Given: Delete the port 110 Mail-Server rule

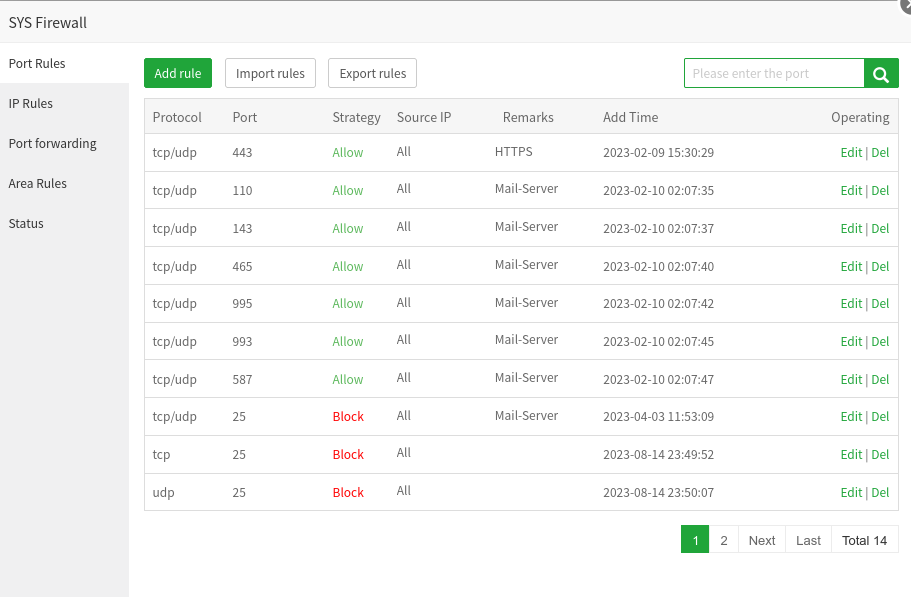Looking at the screenshot, I should pos(880,191).
